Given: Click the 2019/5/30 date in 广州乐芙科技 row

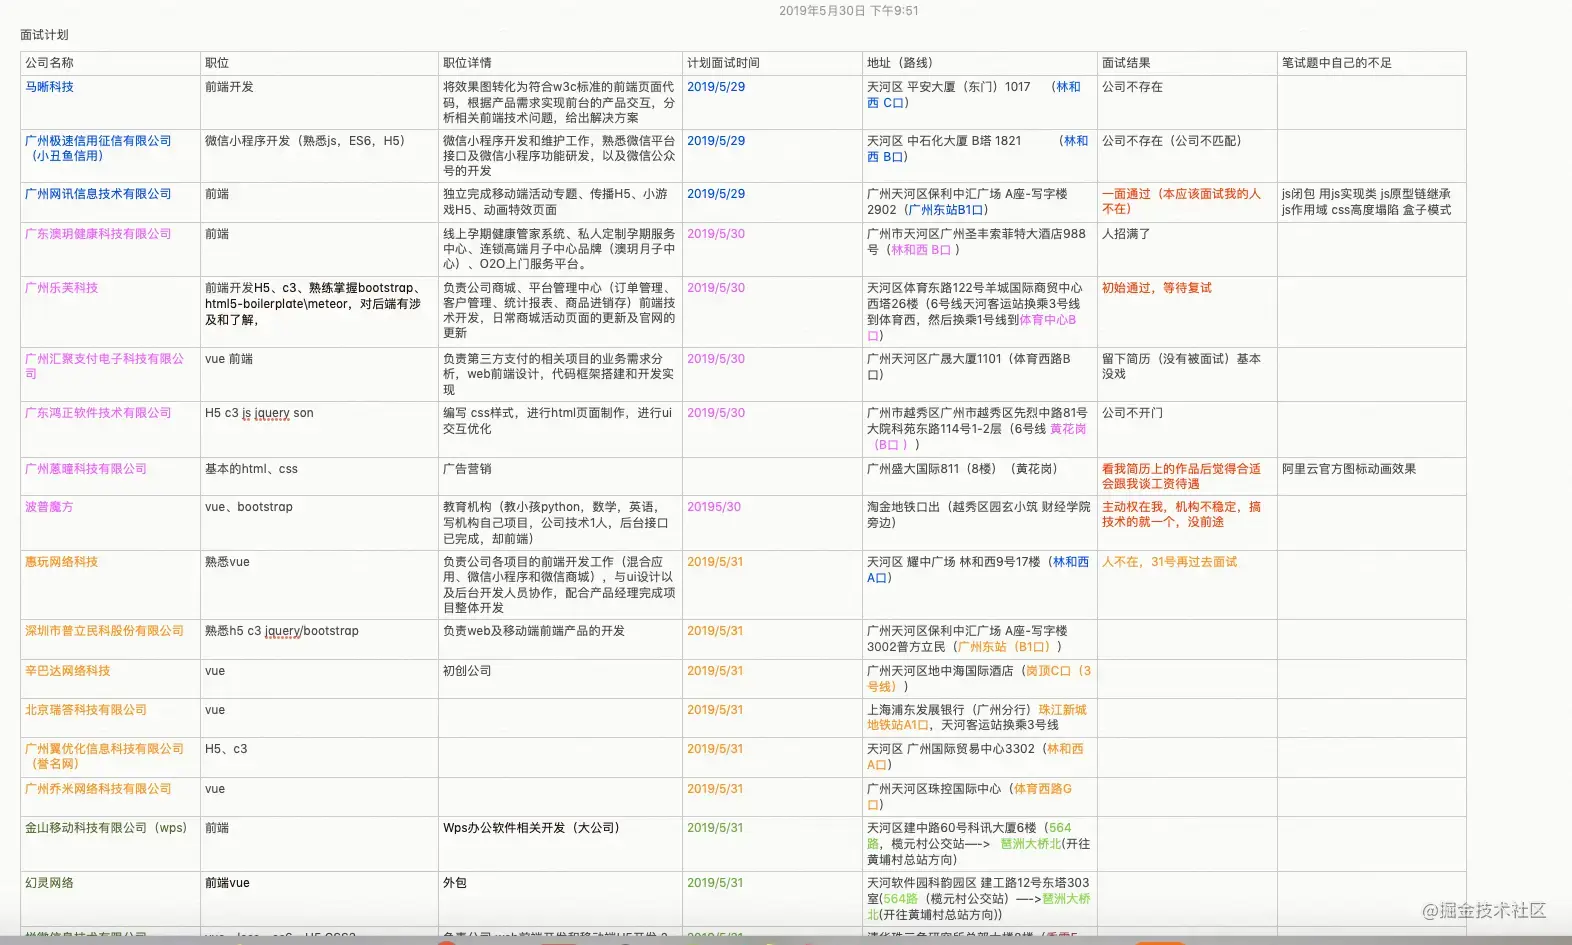Looking at the screenshot, I should click(716, 288).
